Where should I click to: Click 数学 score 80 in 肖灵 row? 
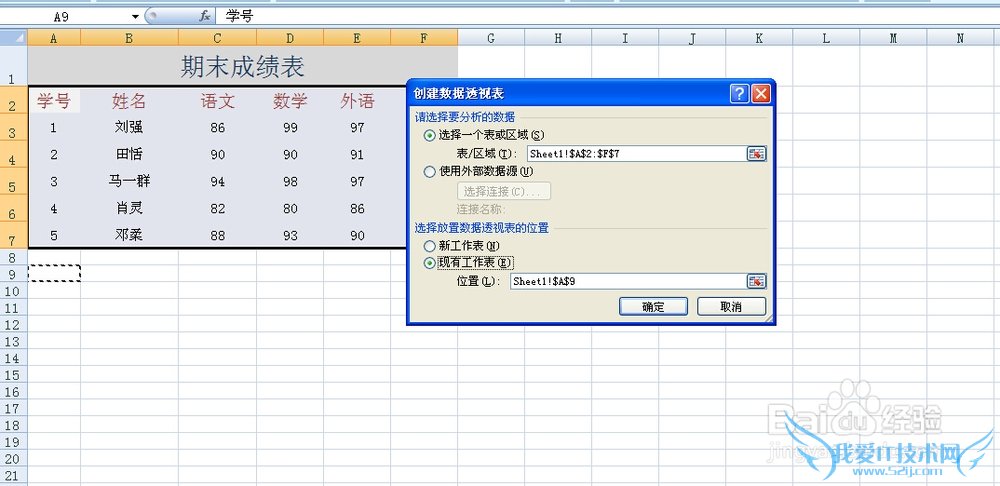(290, 209)
